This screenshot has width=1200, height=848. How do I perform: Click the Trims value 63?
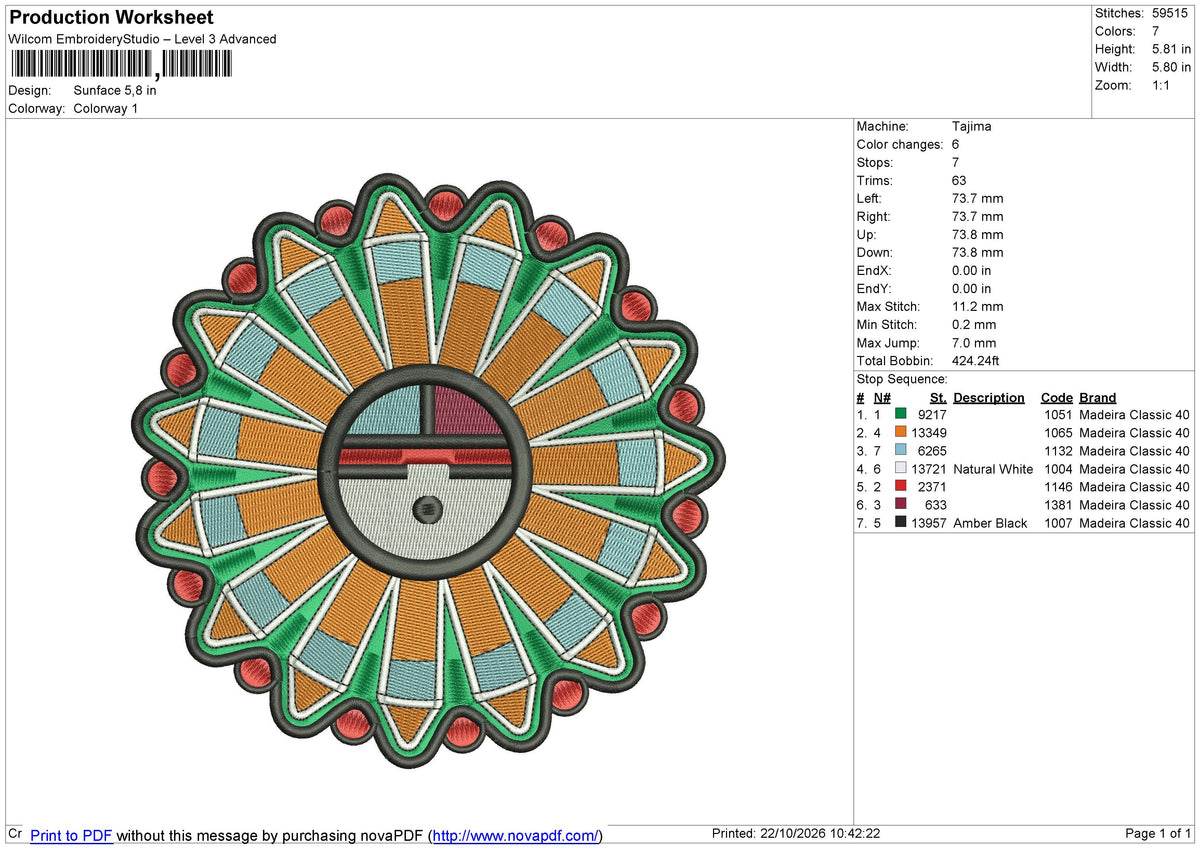pyautogui.click(x=960, y=181)
